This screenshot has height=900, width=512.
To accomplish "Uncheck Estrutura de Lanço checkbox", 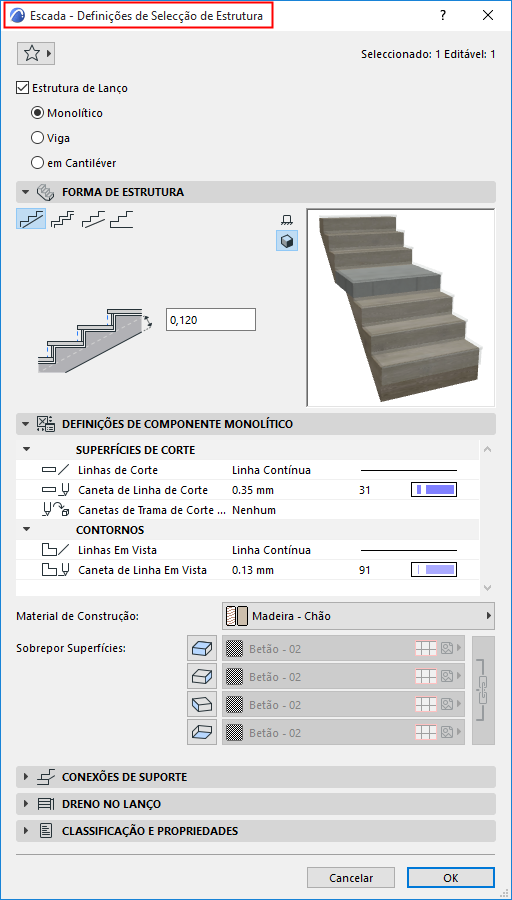I will (23, 88).
